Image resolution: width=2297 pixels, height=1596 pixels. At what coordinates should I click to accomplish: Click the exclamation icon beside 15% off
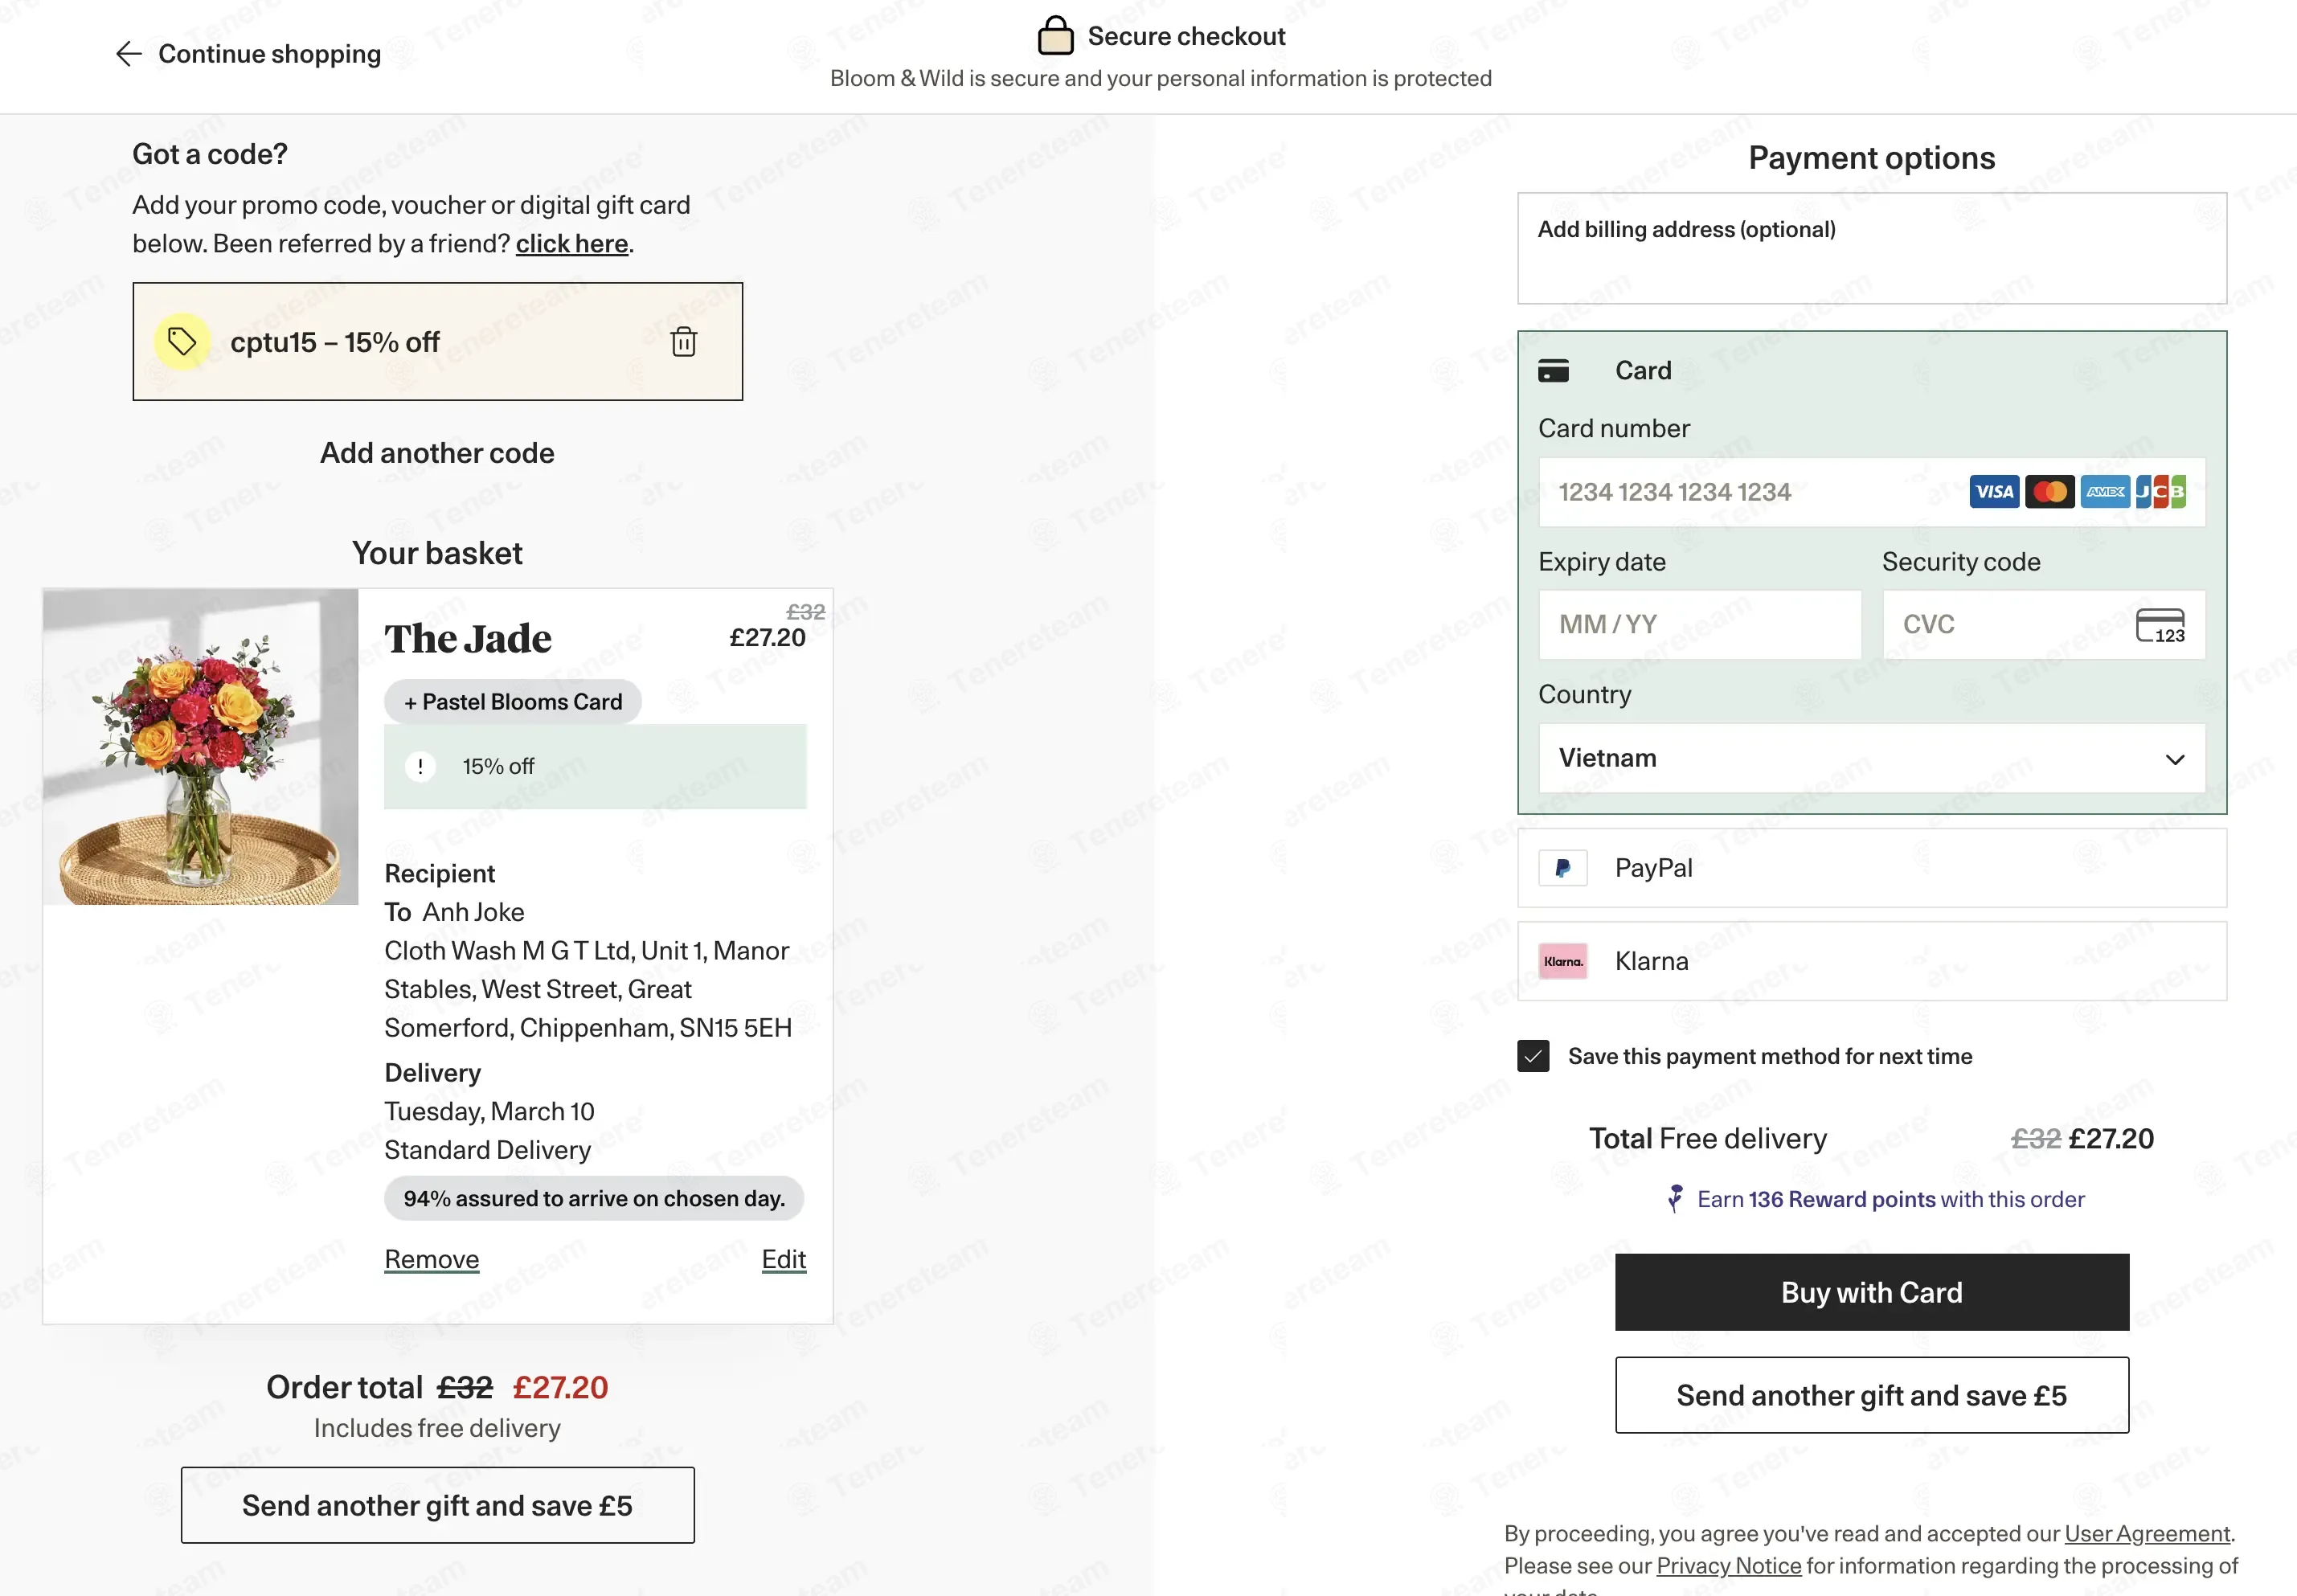click(420, 767)
